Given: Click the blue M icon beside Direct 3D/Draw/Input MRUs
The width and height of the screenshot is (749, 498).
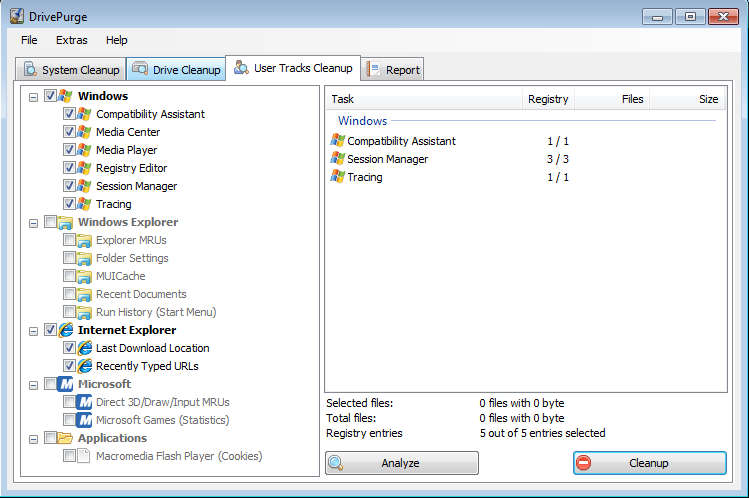Looking at the screenshot, I should pos(85,403).
